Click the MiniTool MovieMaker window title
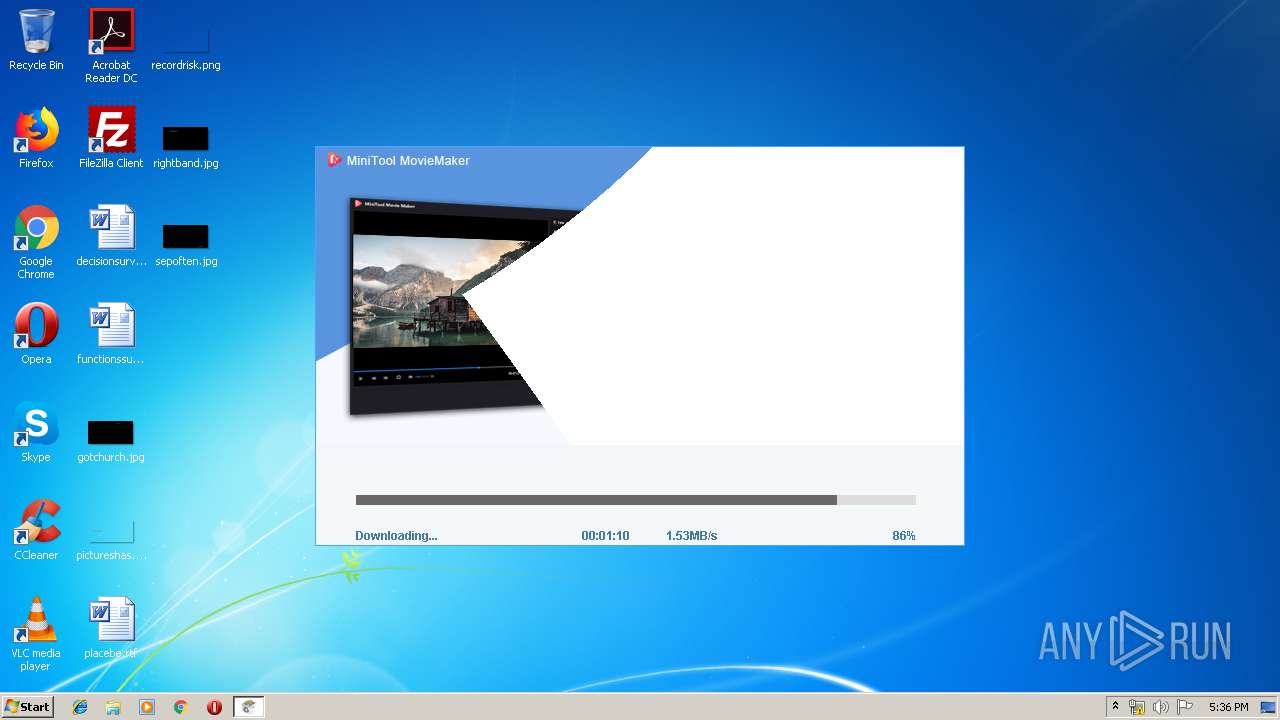The image size is (1280, 720). tap(408, 160)
